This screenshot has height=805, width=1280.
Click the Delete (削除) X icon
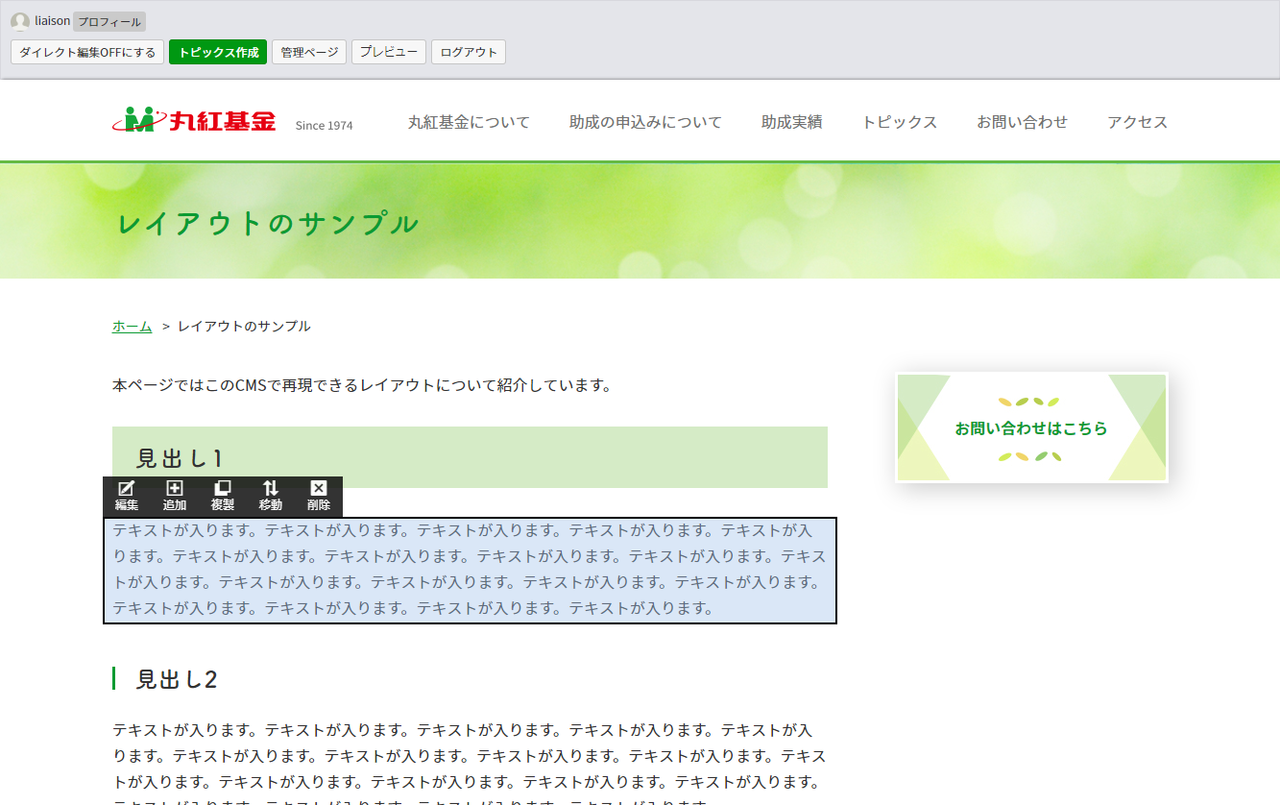pyautogui.click(x=318, y=489)
